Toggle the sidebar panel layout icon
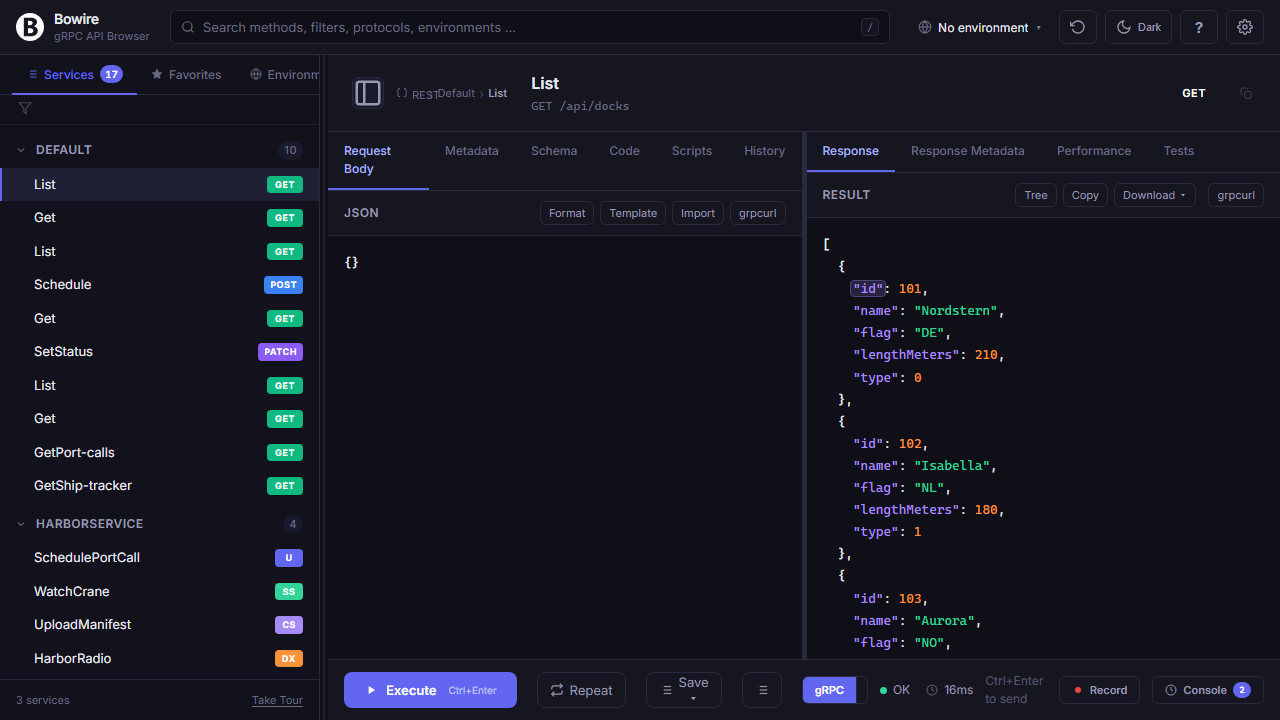 click(x=368, y=93)
